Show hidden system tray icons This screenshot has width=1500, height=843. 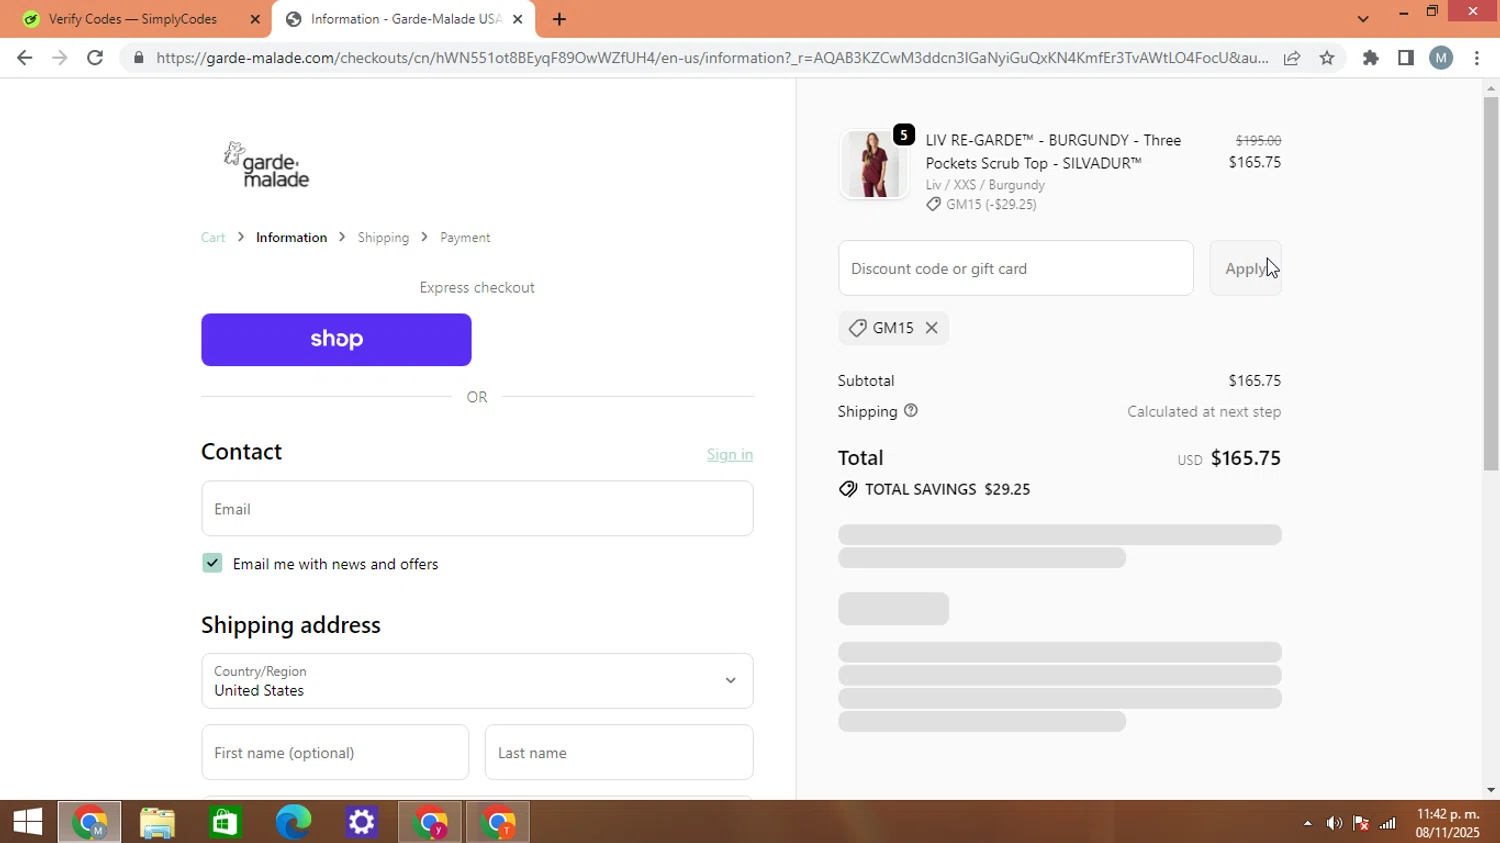[1307, 823]
